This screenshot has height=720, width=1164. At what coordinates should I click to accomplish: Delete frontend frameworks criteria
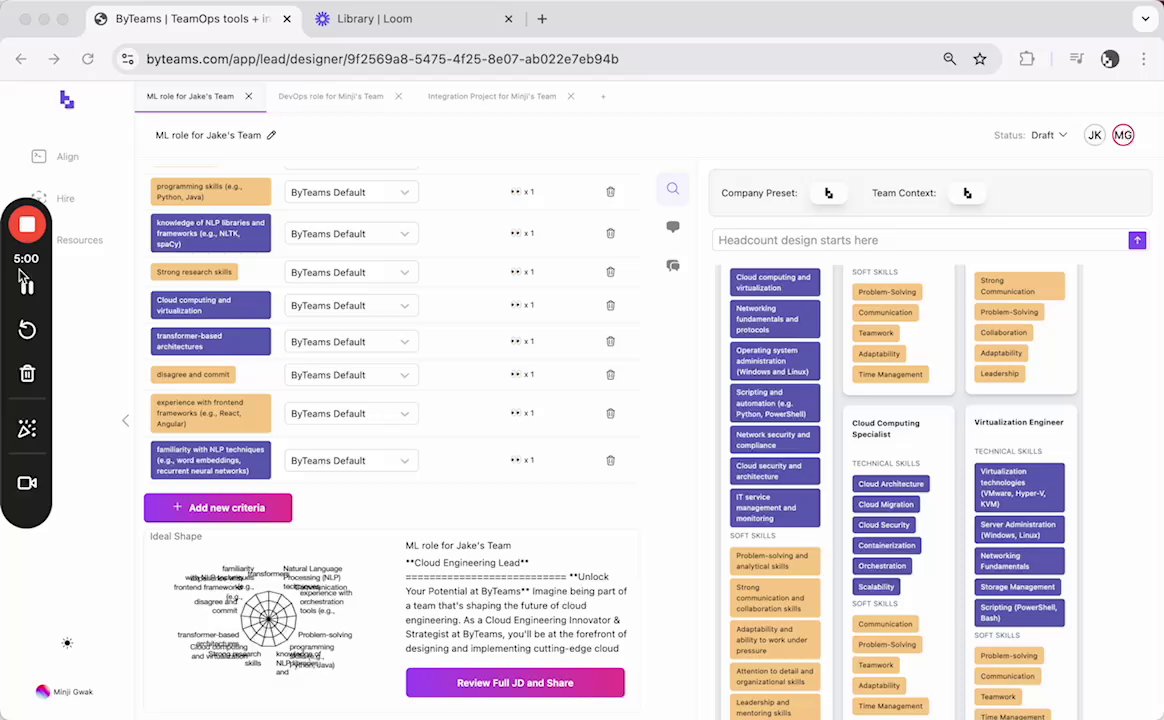point(610,413)
